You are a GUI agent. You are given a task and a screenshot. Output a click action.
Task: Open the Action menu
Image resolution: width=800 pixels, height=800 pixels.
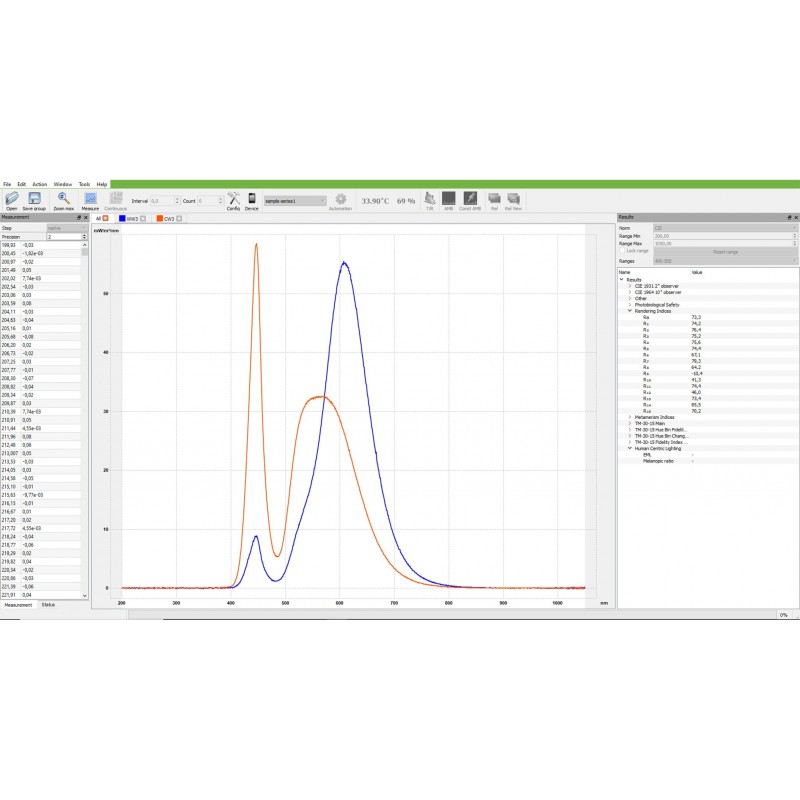[39, 184]
